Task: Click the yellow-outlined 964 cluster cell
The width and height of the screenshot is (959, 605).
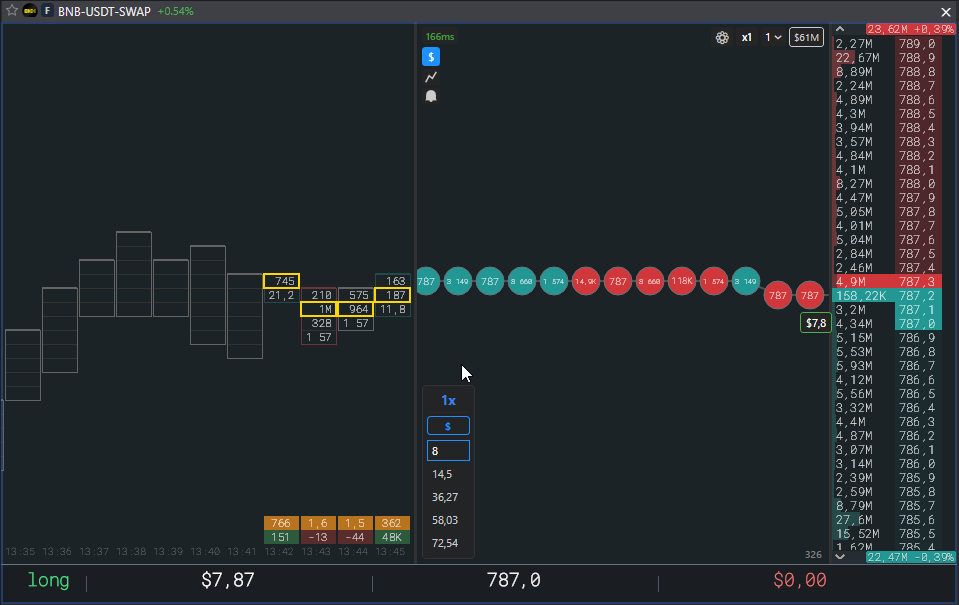Action: click(x=355, y=309)
